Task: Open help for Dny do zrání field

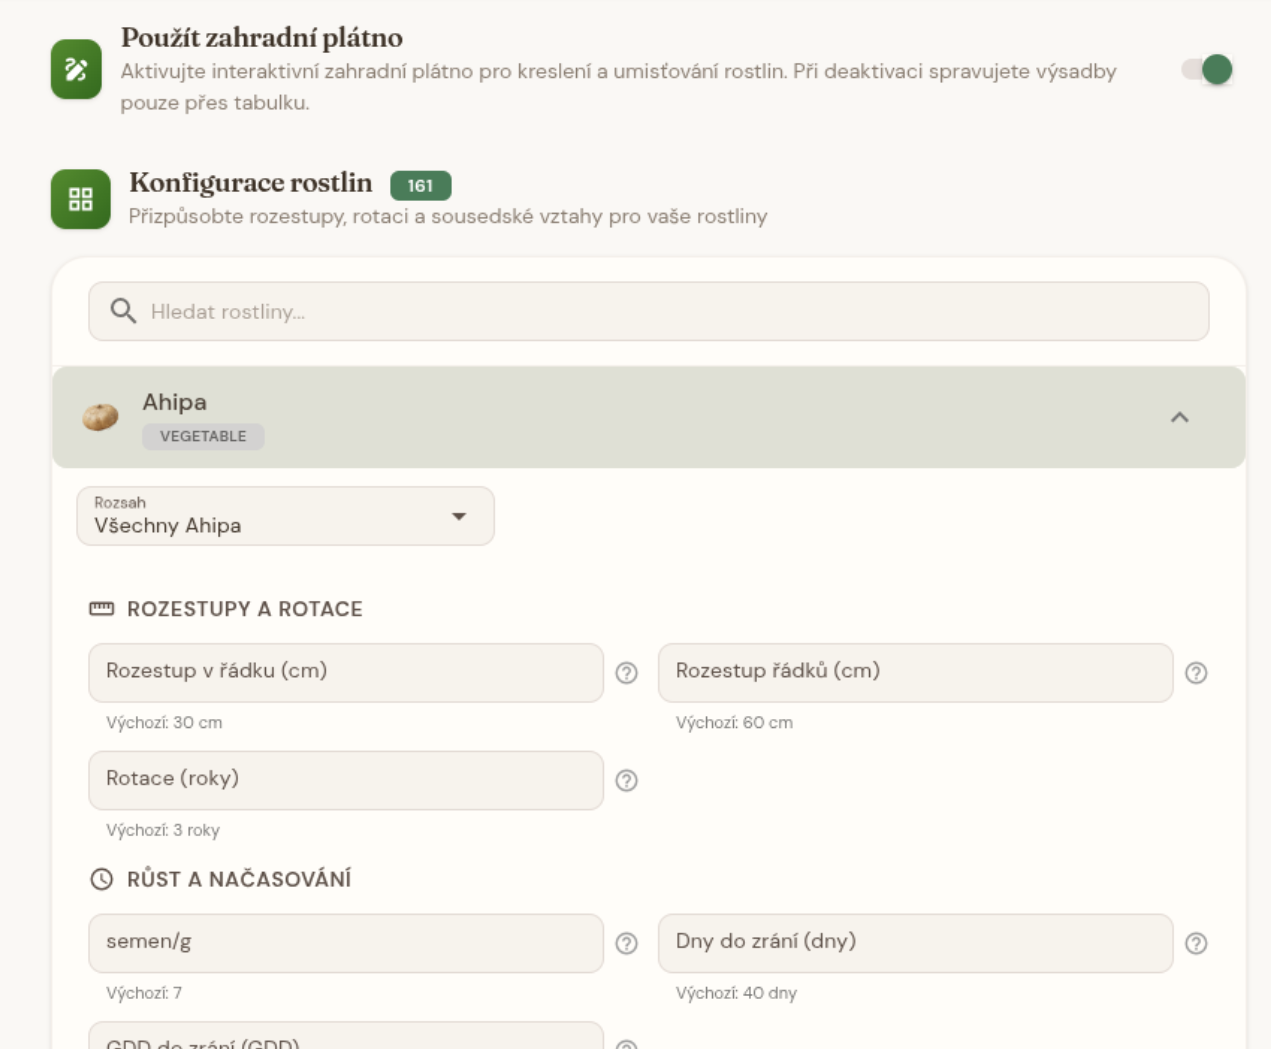Action: click(x=1196, y=943)
